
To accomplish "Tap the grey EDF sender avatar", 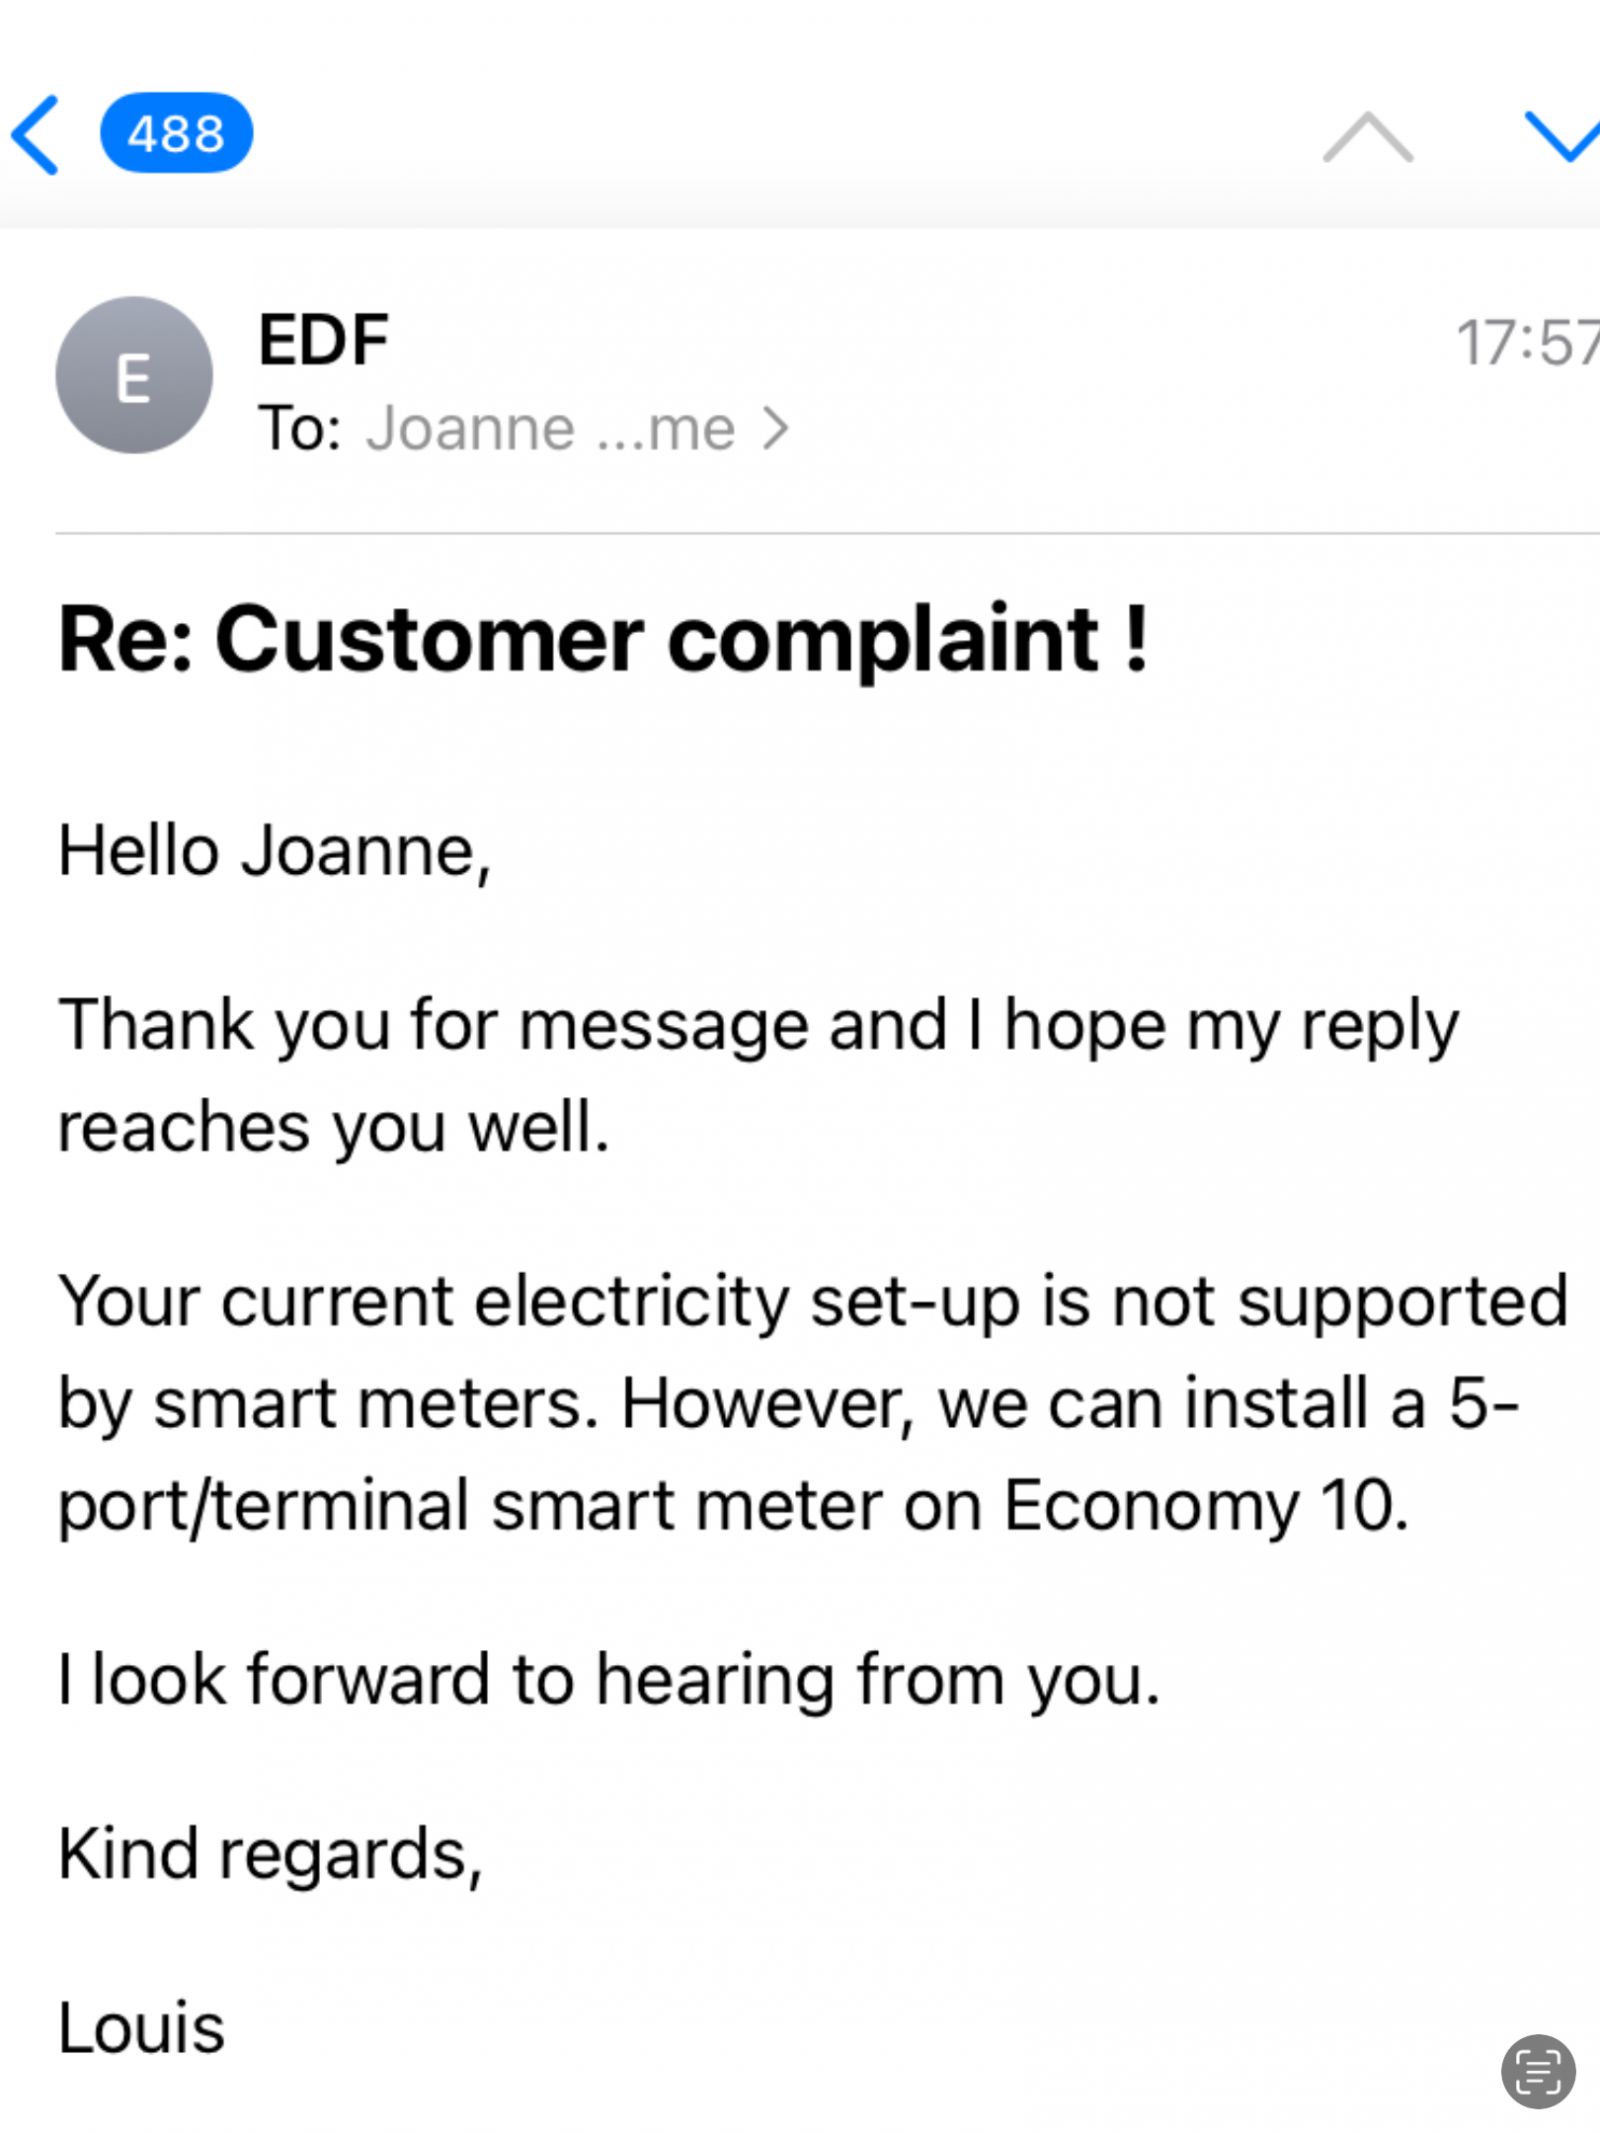I will (x=134, y=375).
